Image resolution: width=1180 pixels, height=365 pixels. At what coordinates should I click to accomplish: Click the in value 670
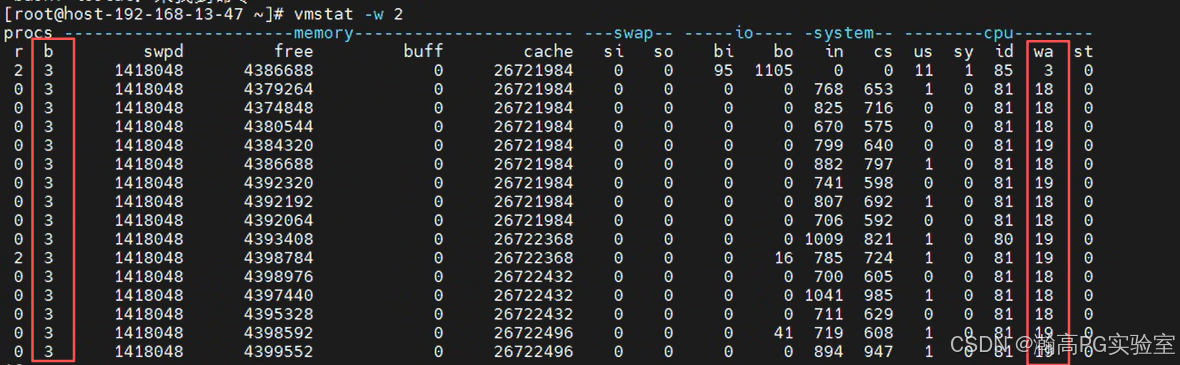[x=829, y=126]
